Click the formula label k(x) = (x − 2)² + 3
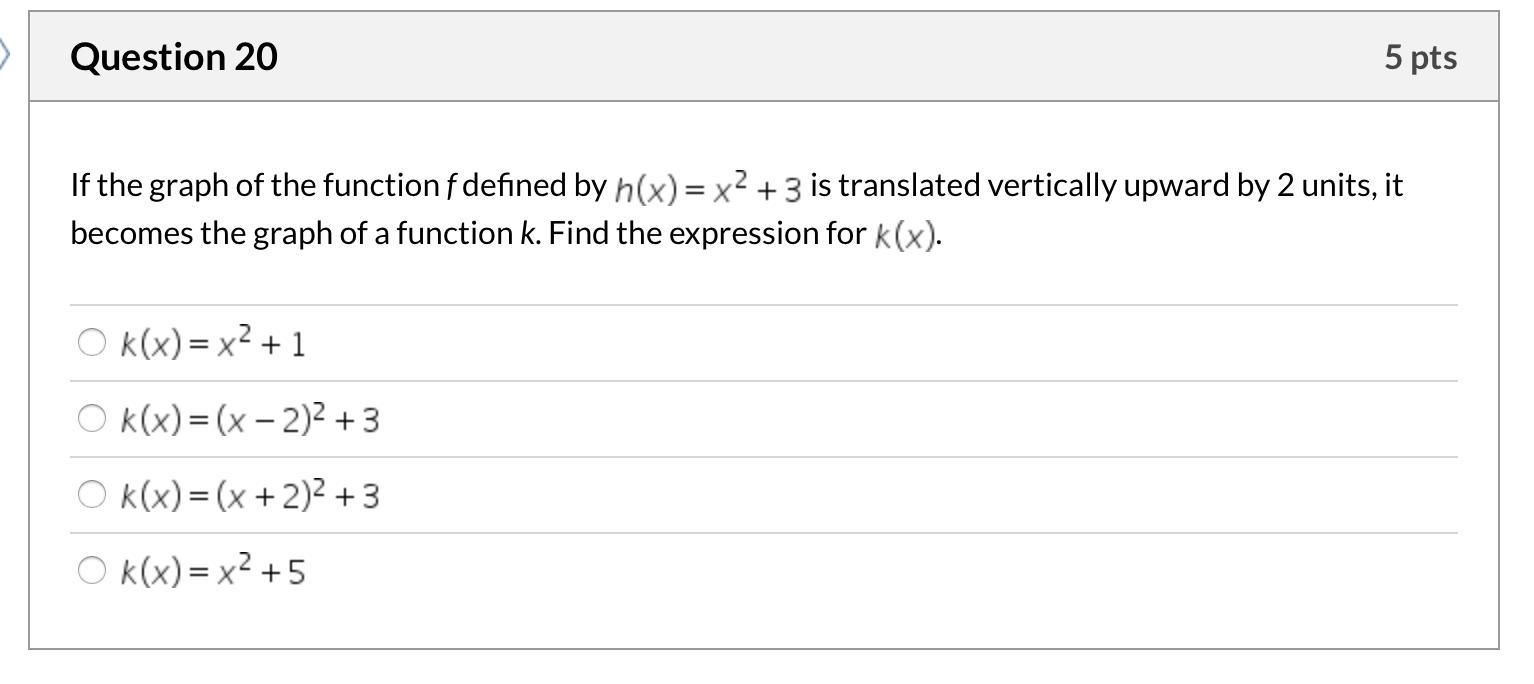The image size is (1534, 684). pos(249,420)
